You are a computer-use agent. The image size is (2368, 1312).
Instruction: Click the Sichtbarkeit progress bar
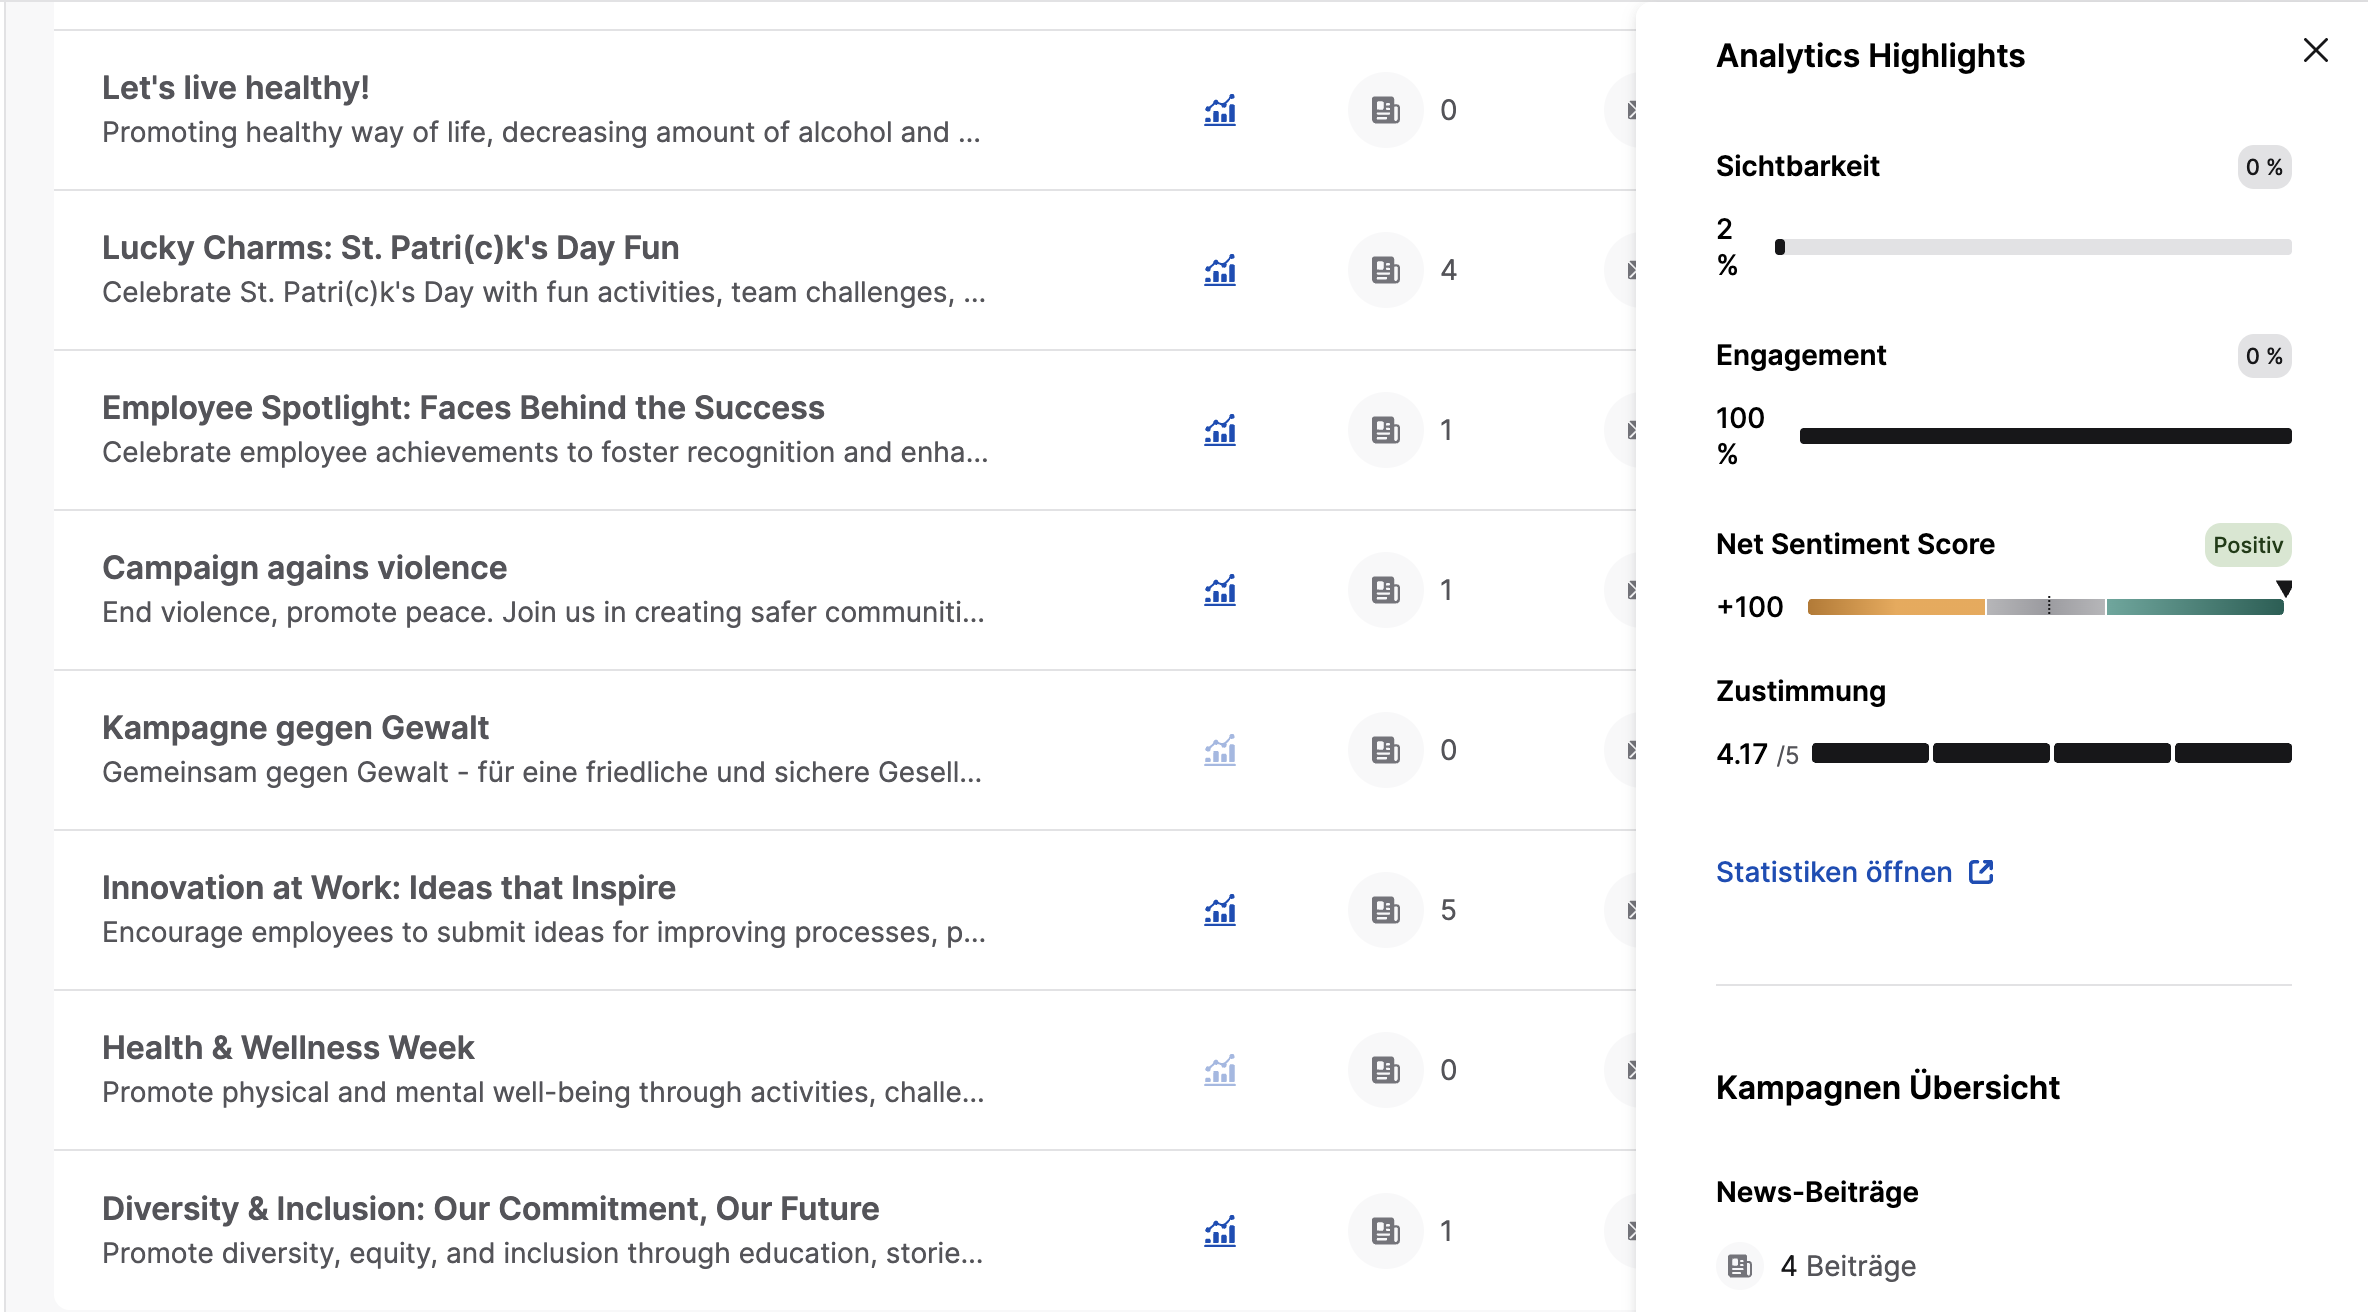(2033, 247)
